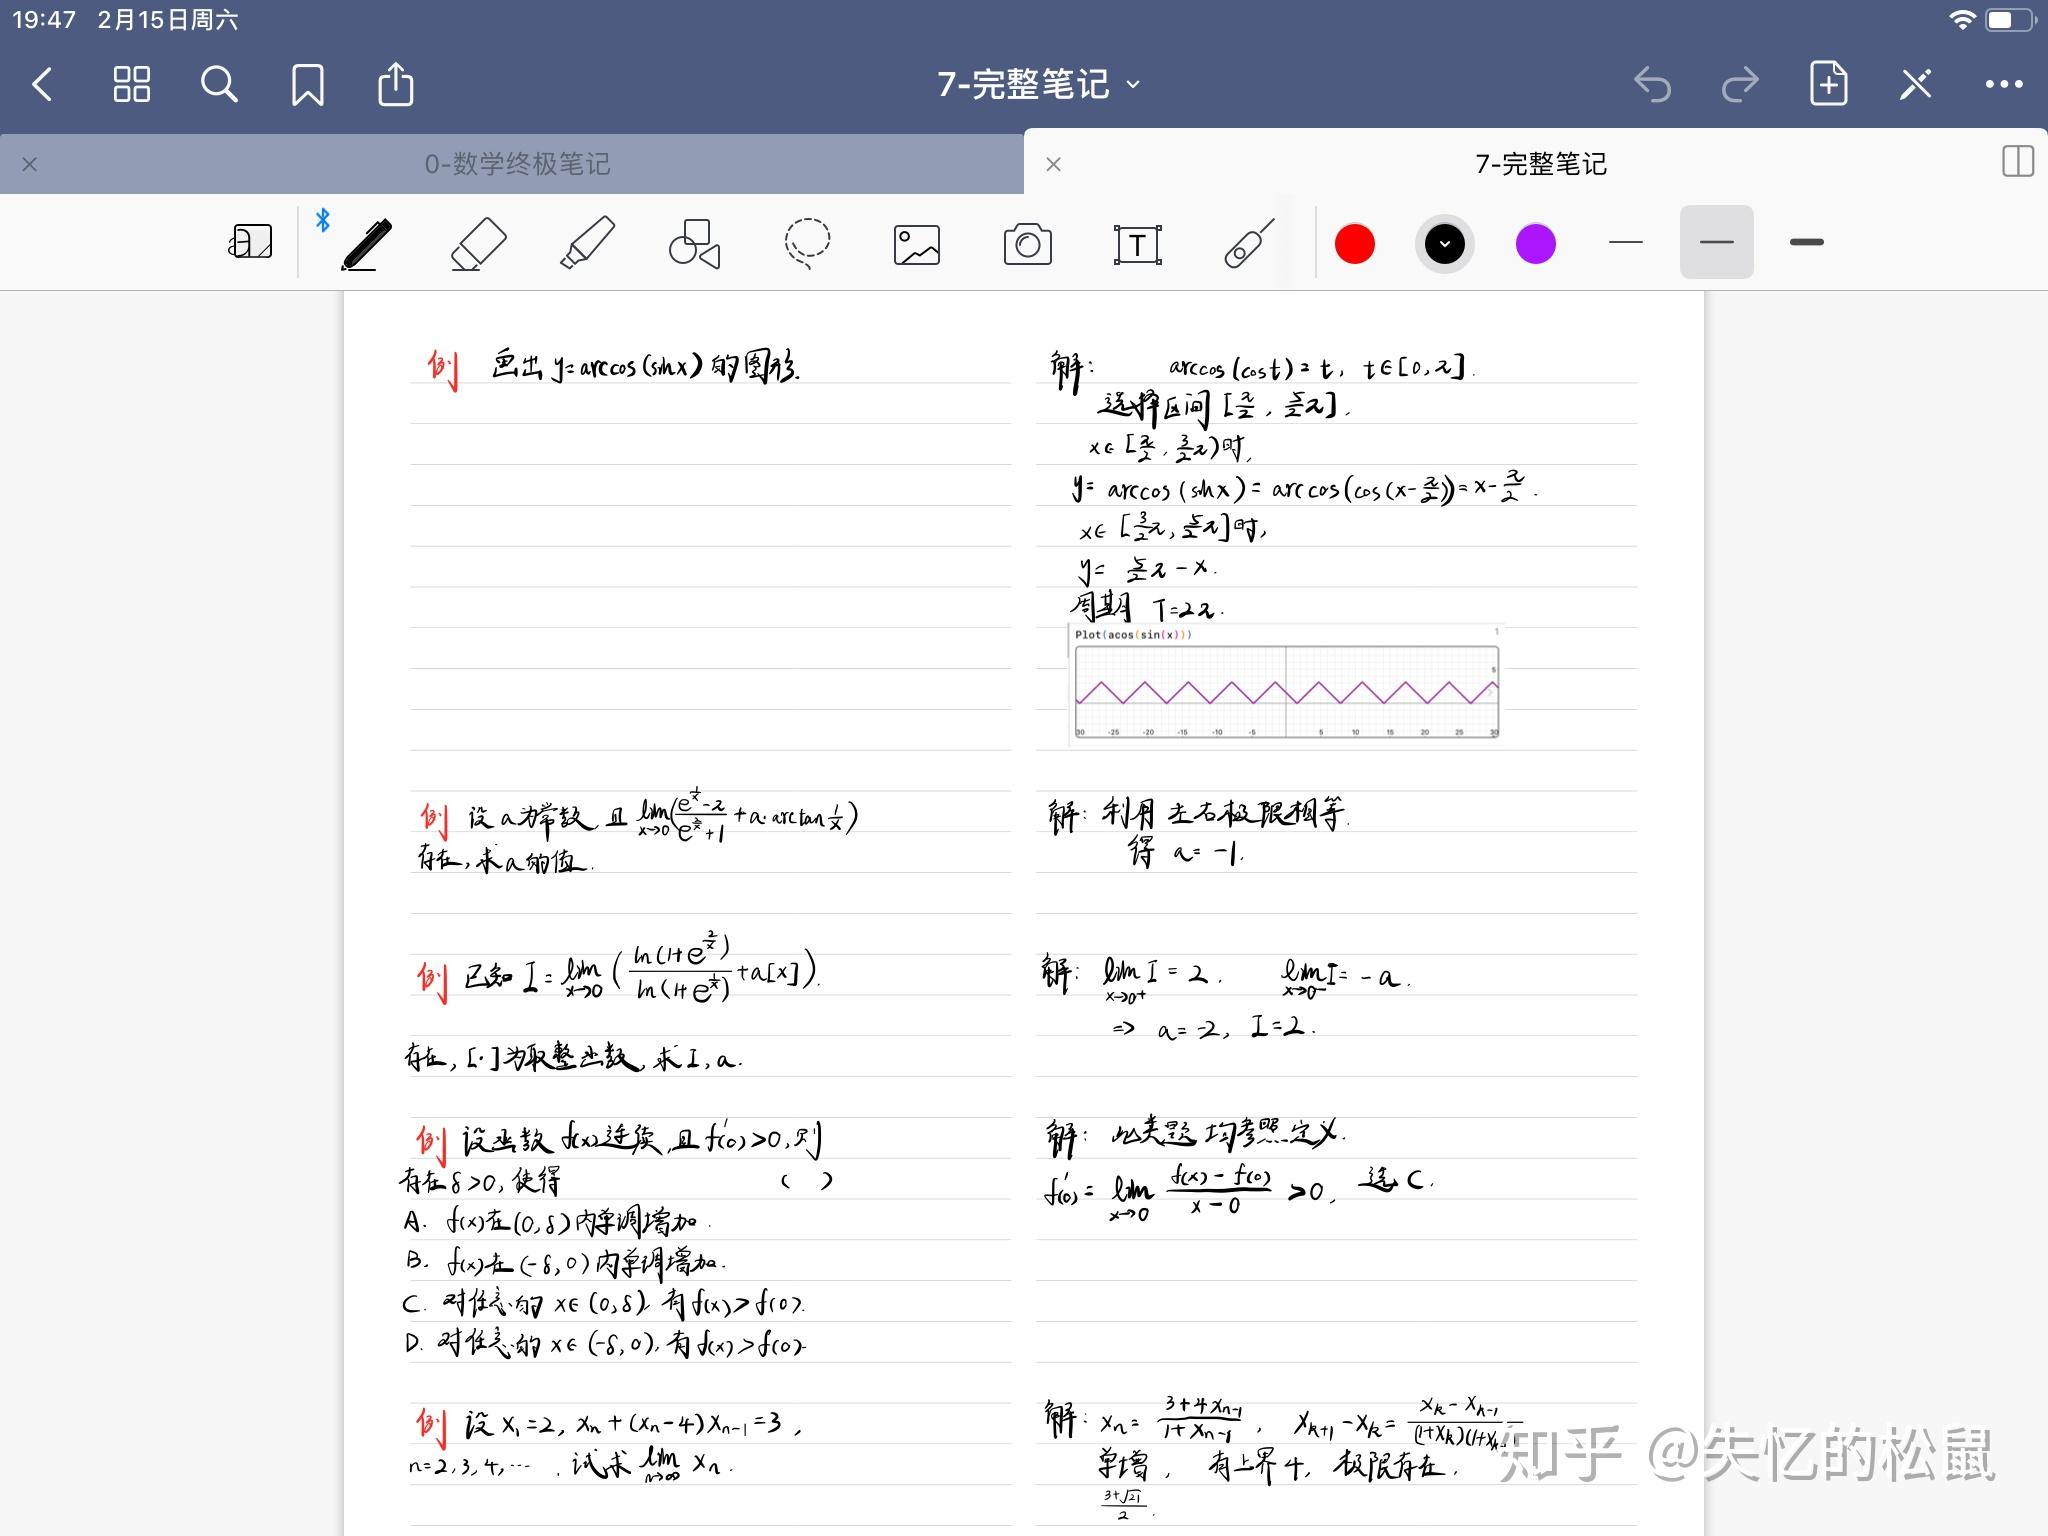Select the Highlighter tool

click(587, 243)
